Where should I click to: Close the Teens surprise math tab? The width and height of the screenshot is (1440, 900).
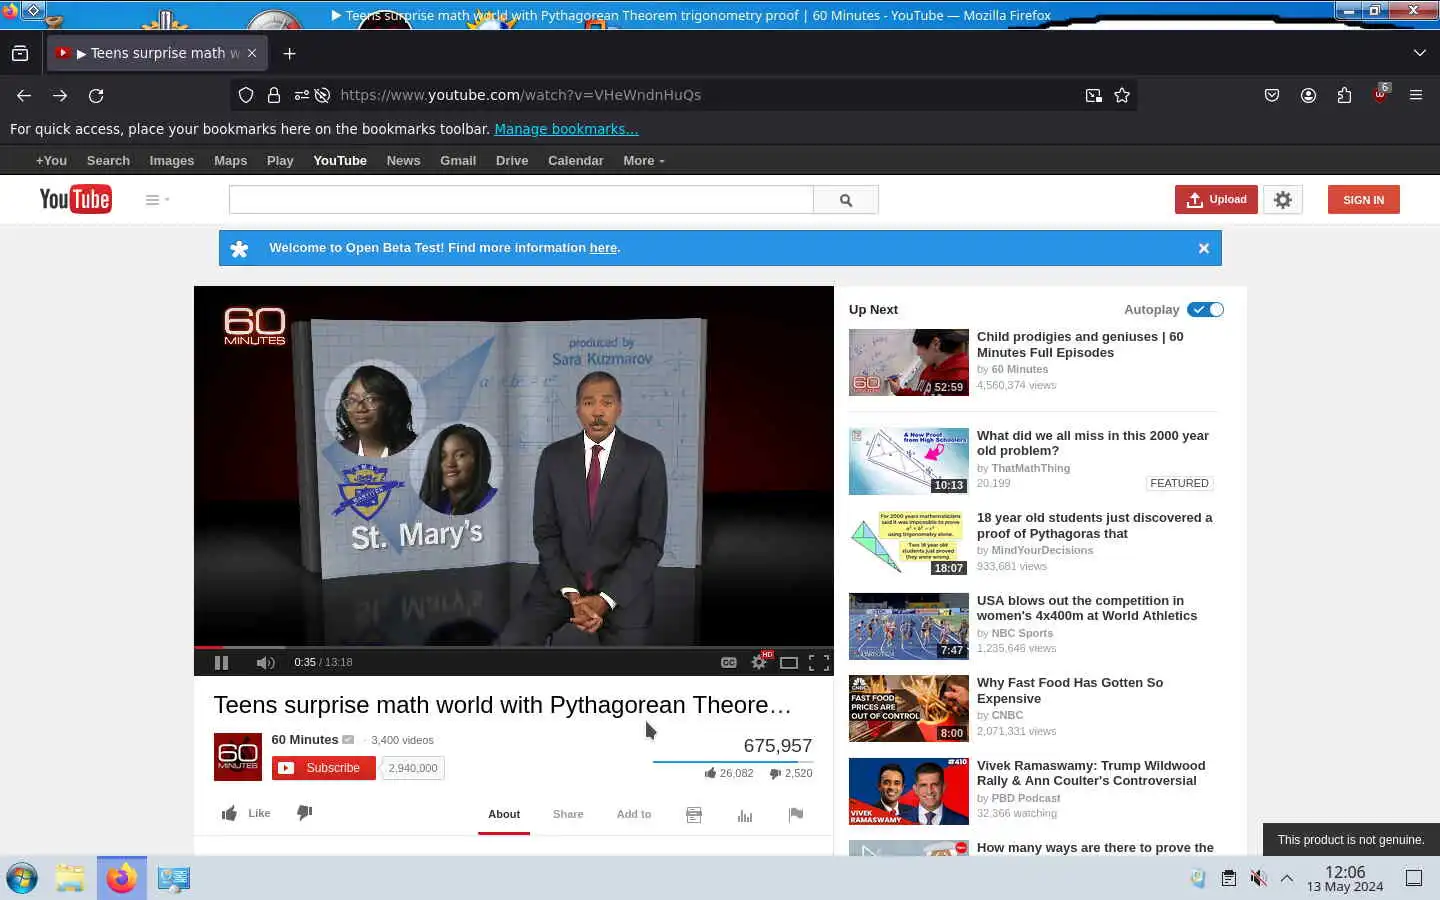click(252, 53)
